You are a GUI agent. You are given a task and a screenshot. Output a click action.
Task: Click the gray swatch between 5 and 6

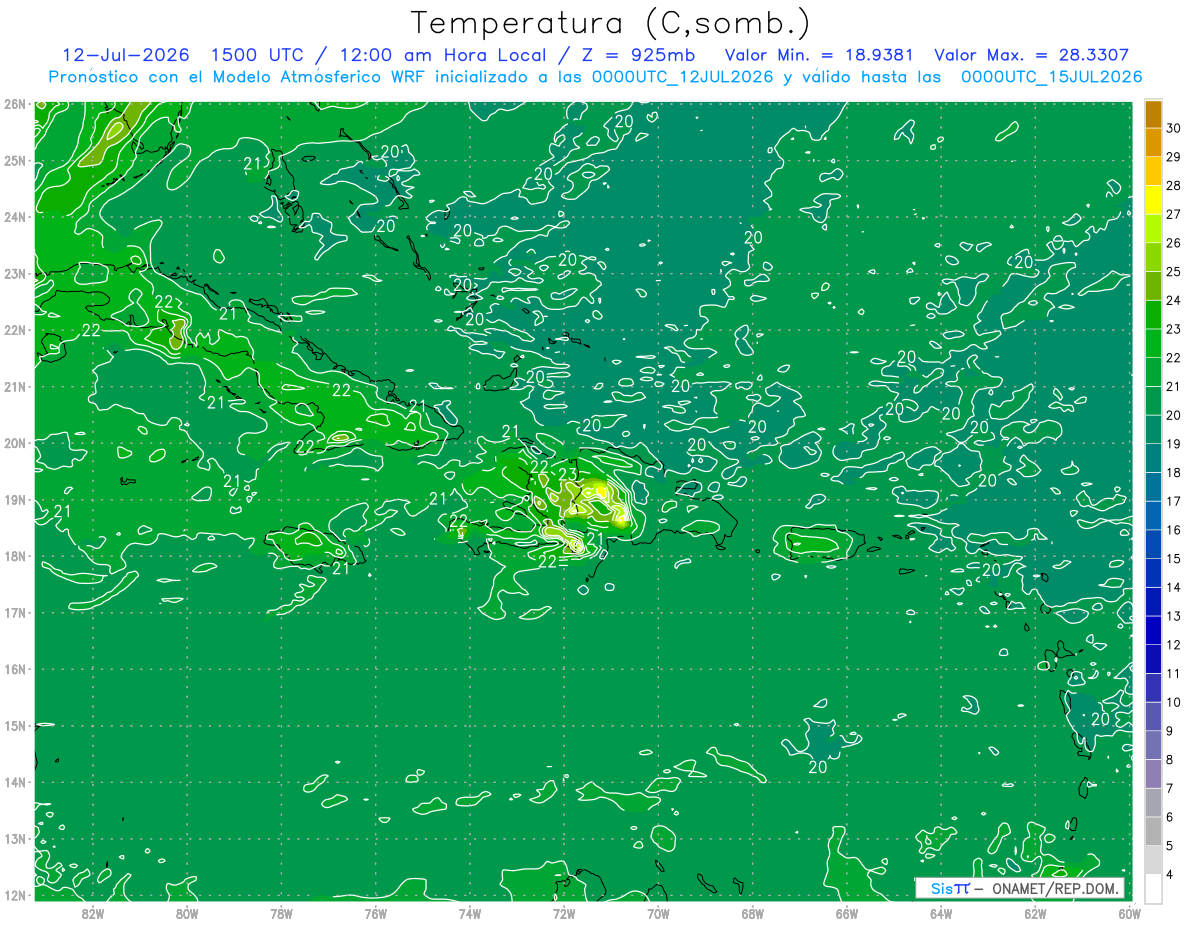pyautogui.click(x=1153, y=832)
